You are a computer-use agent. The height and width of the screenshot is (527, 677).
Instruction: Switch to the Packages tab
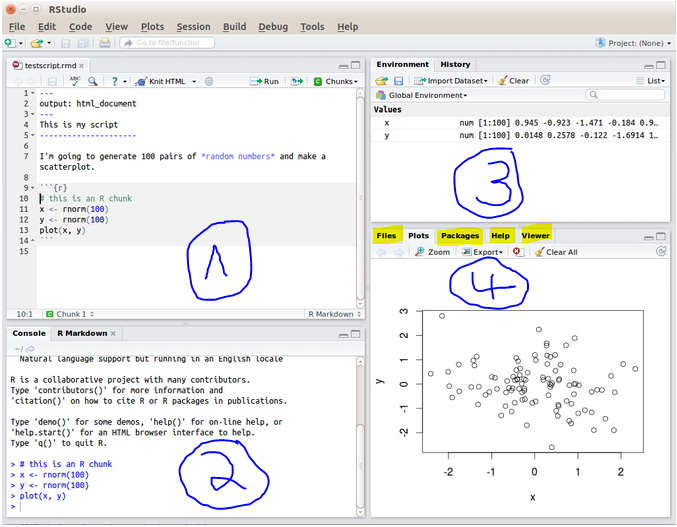pyautogui.click(x=460, y=236)
